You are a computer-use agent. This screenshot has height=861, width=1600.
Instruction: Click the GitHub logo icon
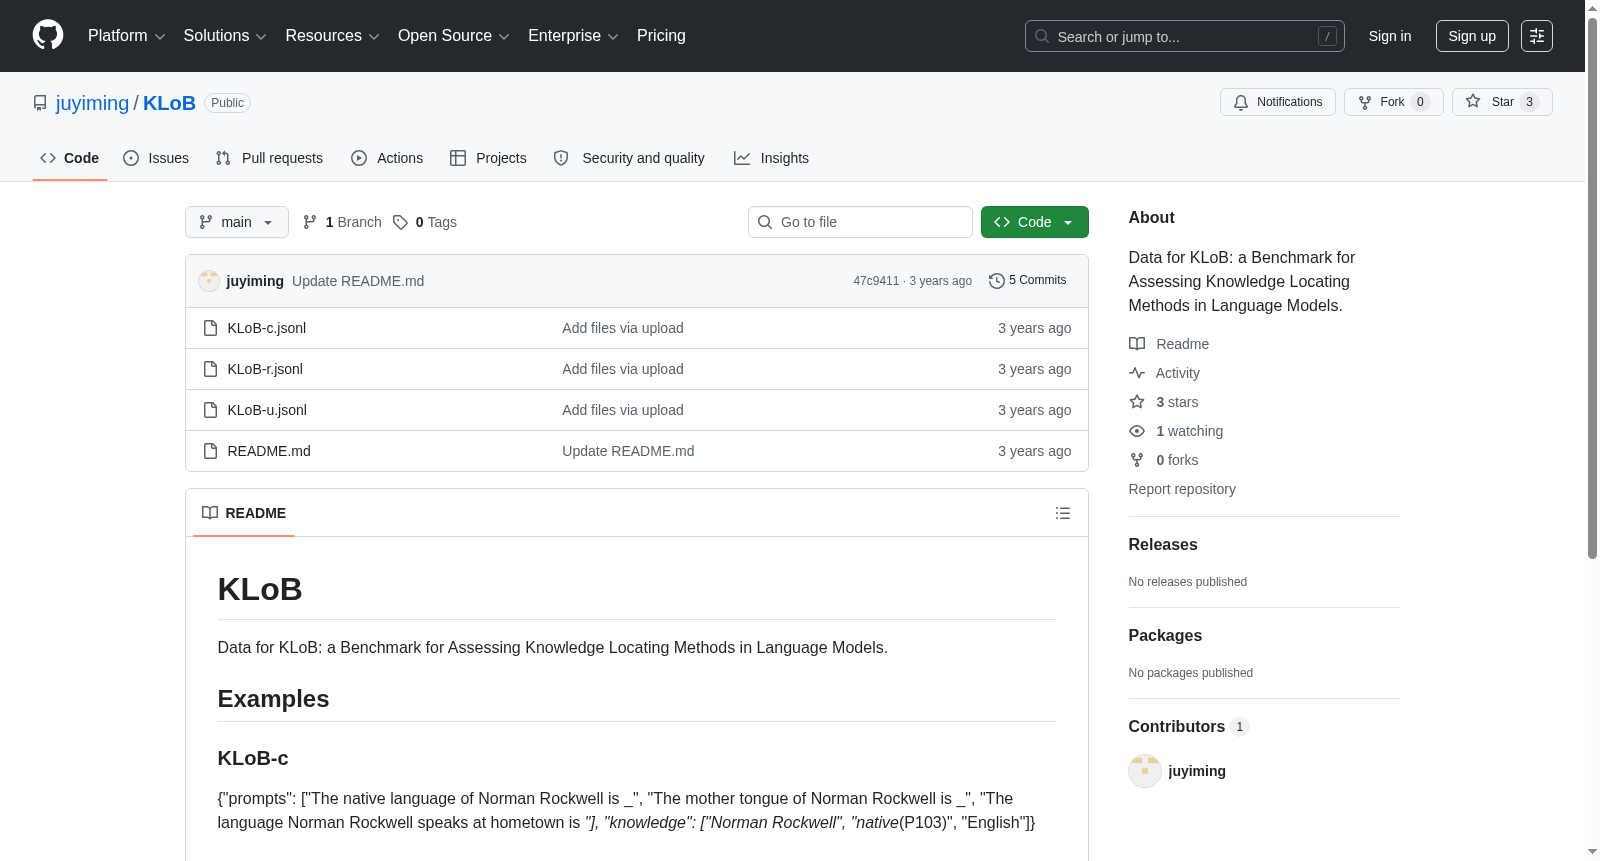pyautogui.click(x=48, y=35)
